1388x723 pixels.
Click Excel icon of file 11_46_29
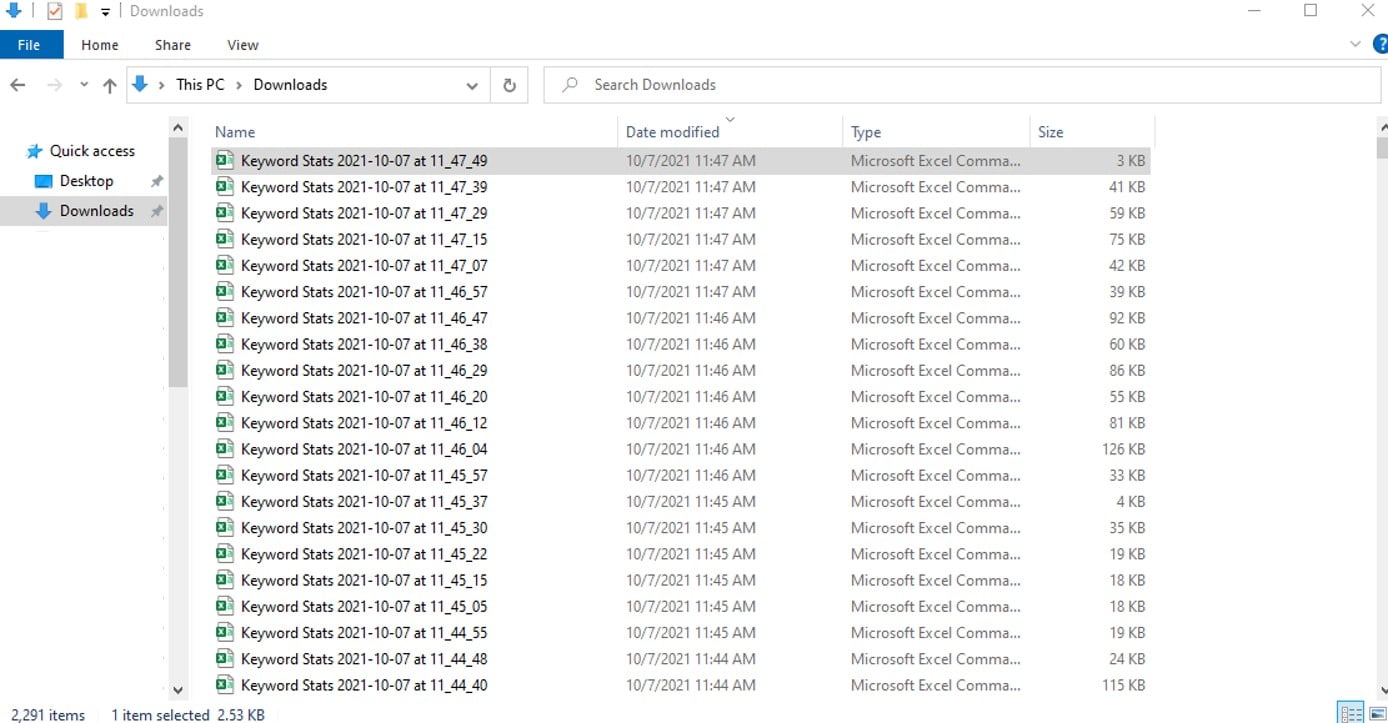(x=225, y=370)
